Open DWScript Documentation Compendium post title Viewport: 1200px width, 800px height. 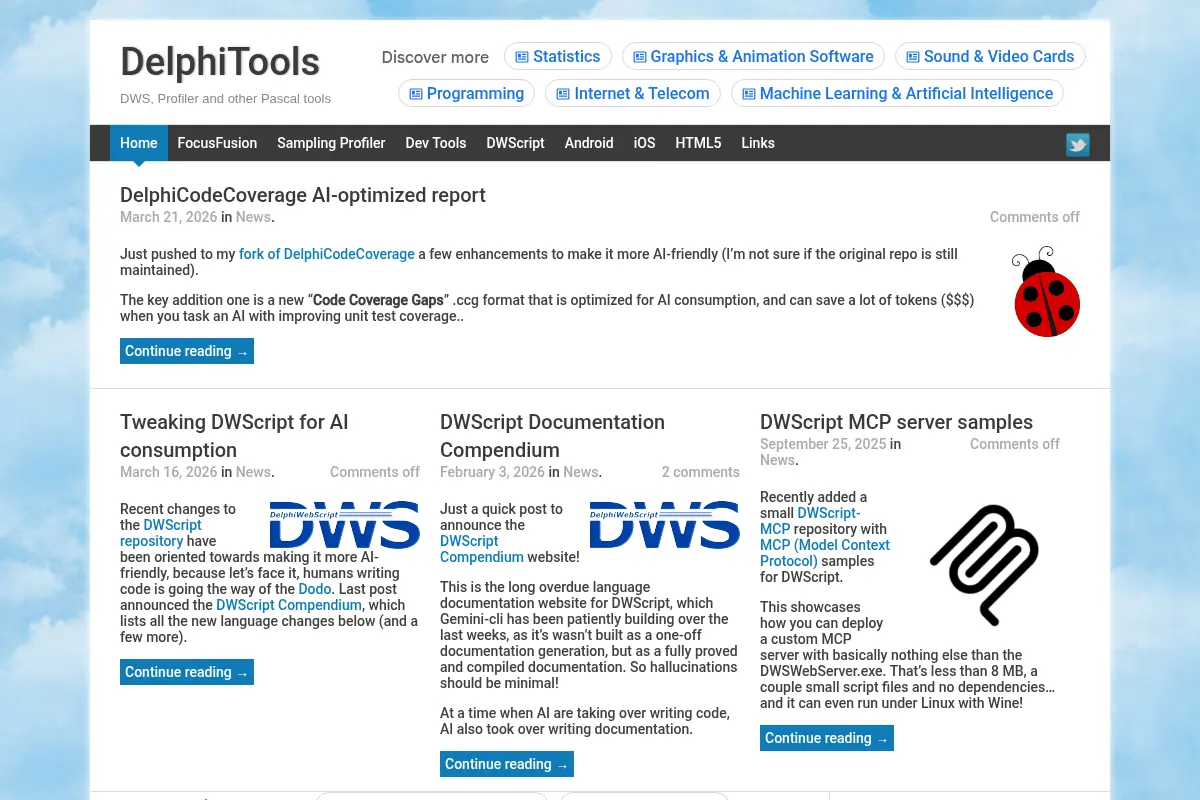552,436
